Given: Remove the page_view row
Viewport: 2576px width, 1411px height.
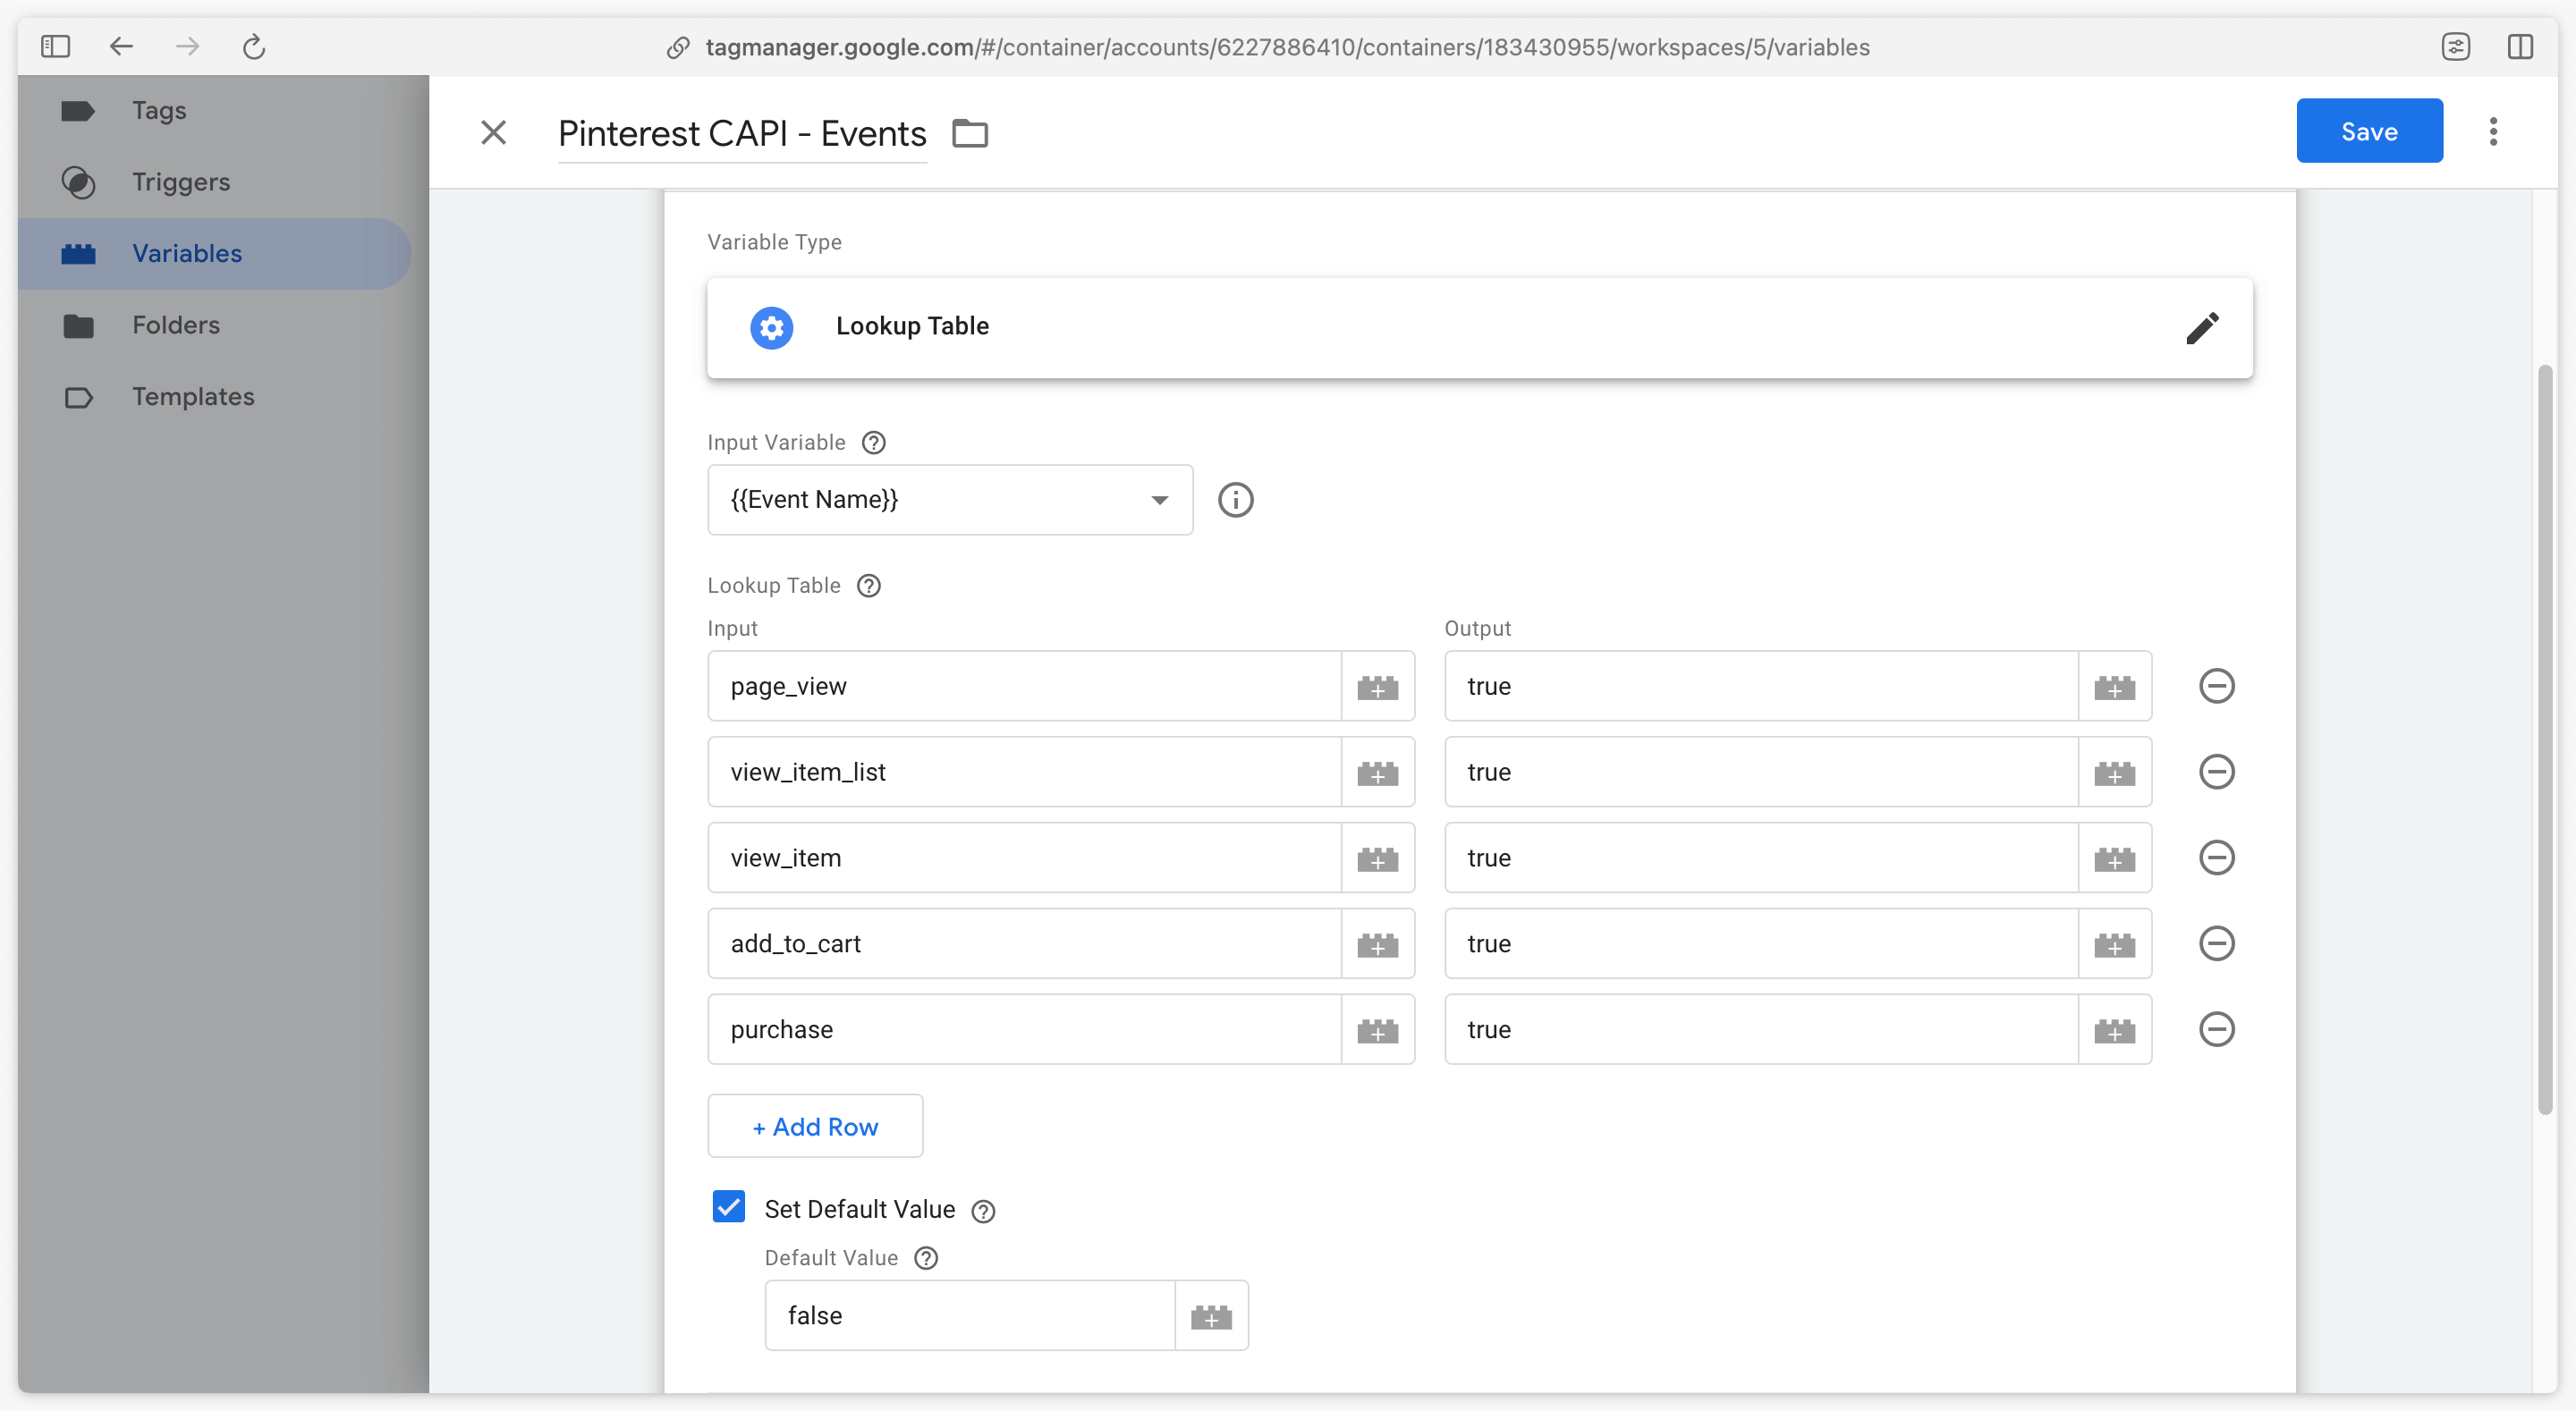Looking at the screenshot, I should coord(2217,686).
